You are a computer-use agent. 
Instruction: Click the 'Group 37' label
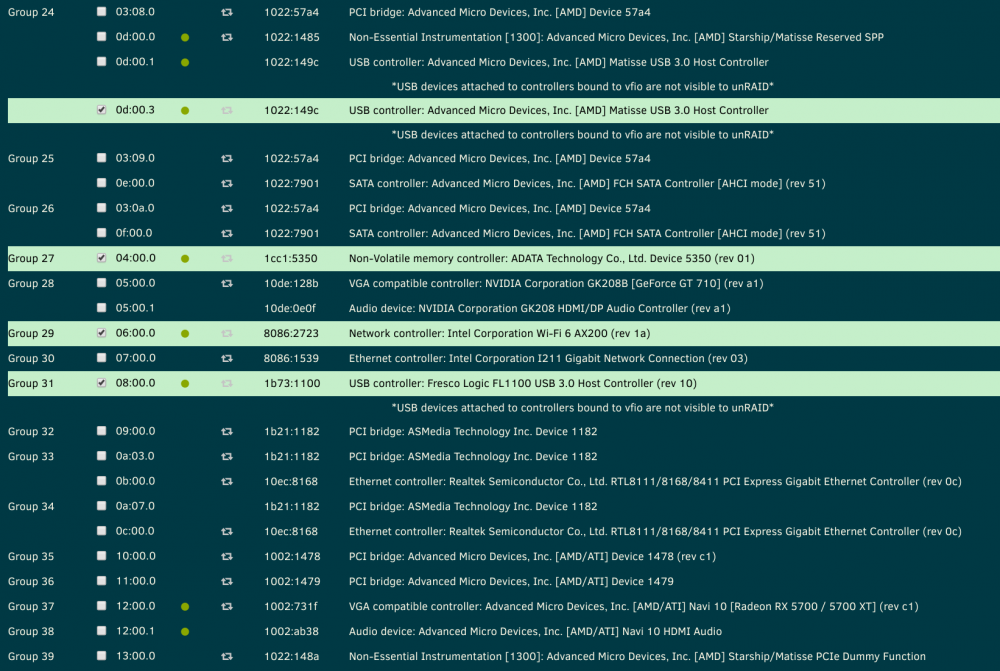coord(31,607)
